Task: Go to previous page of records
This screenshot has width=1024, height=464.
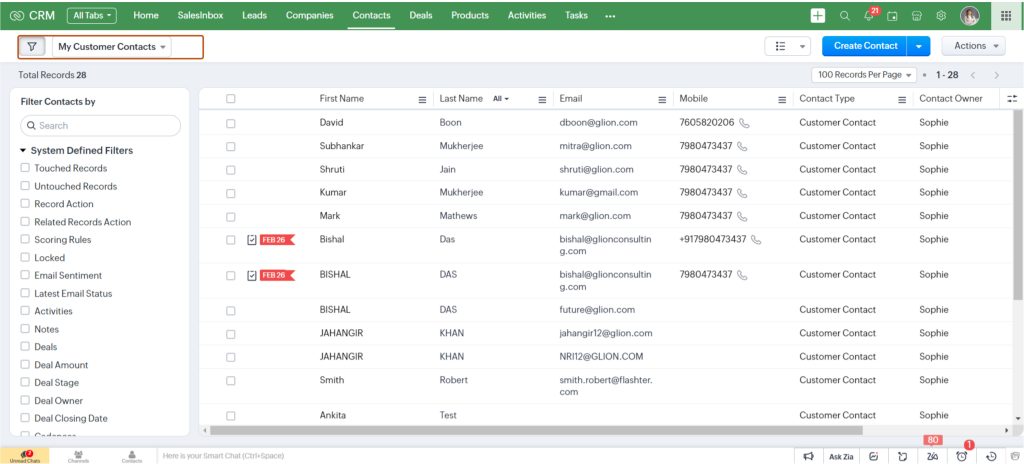Action: pos(972,76)
